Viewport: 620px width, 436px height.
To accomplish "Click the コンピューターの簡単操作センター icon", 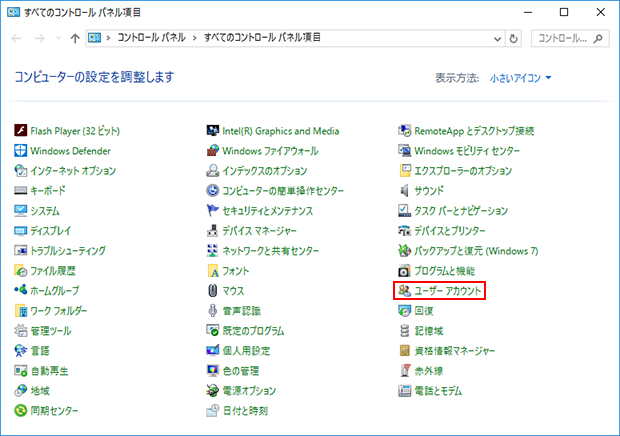I will tap(212, 191).
